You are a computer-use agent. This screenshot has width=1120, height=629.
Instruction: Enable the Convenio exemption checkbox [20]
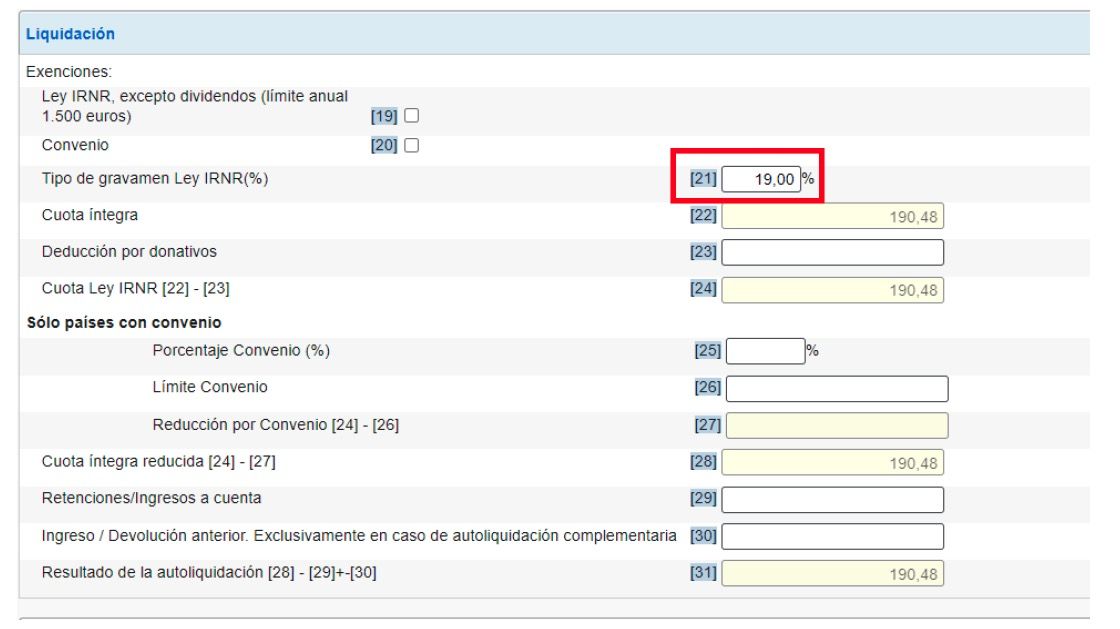[410, 146]
